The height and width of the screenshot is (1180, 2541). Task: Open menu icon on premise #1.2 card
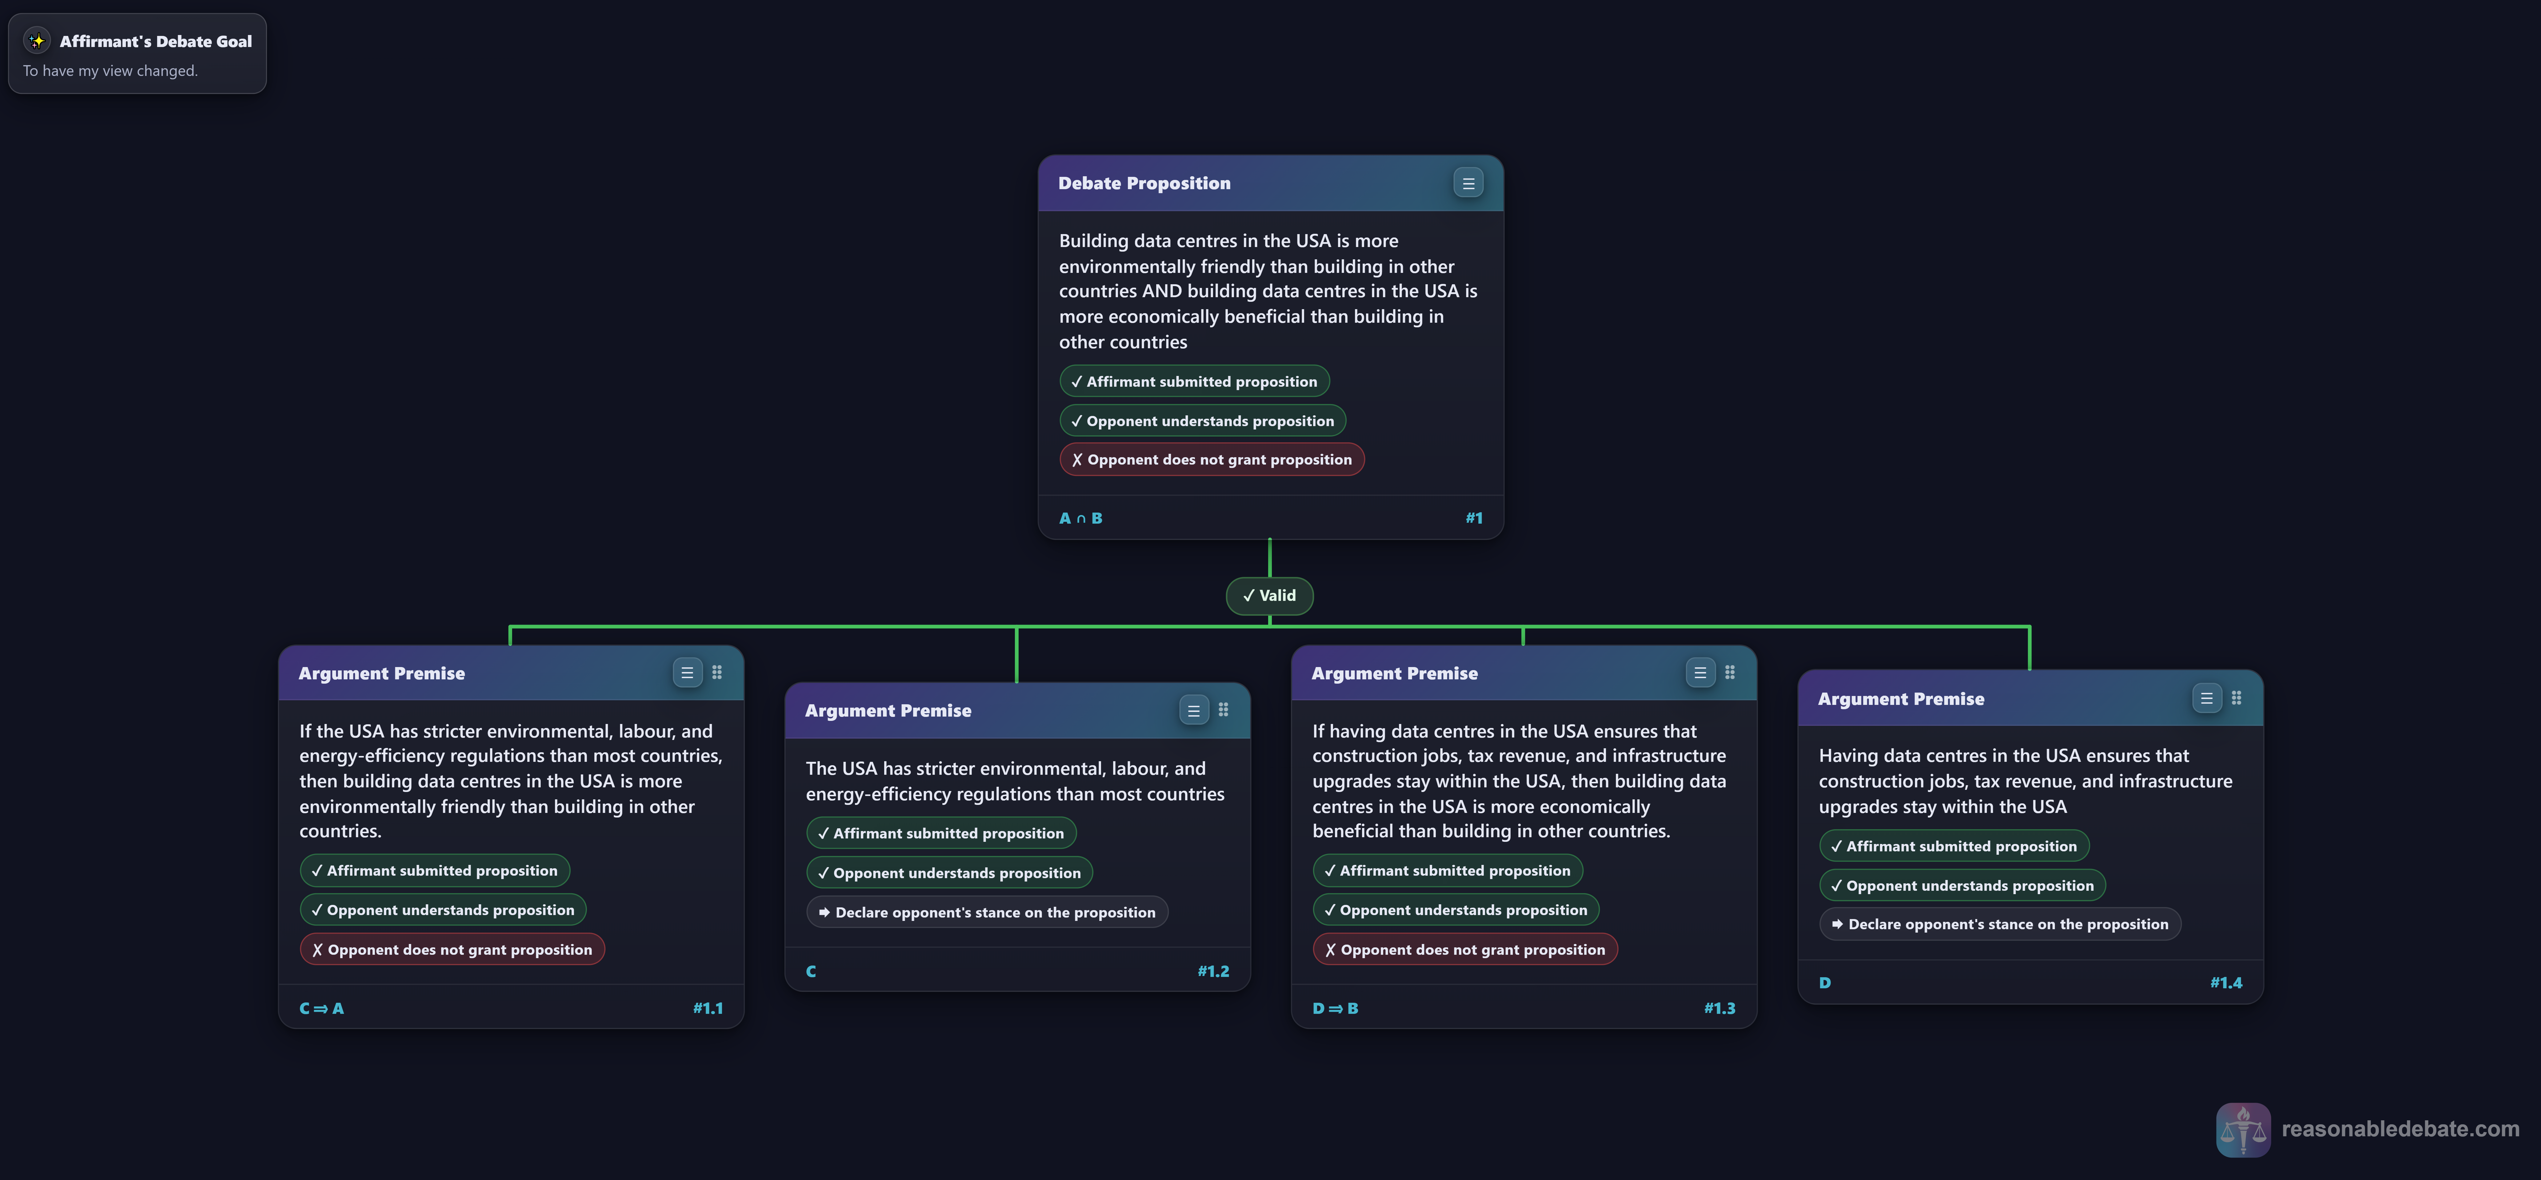[x=1192, y=710]
